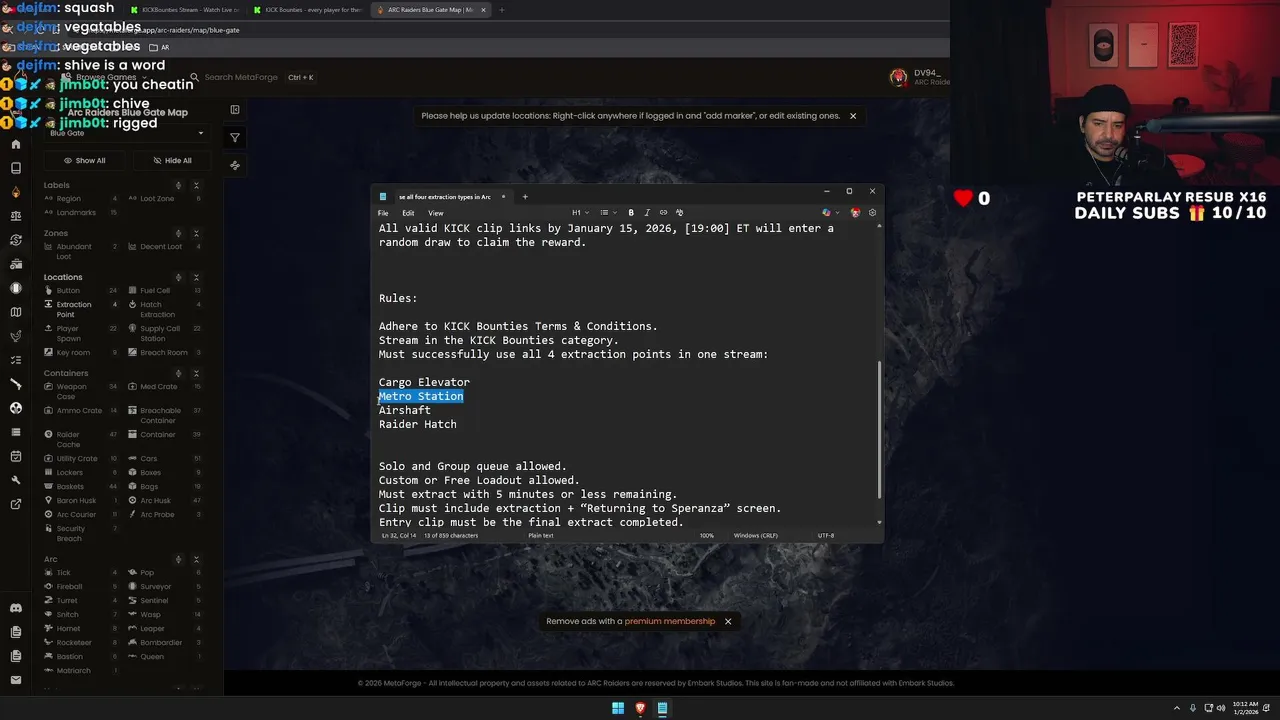Collapse the Locations section
Screen dimensions: 1280x720
coord(196,278)
